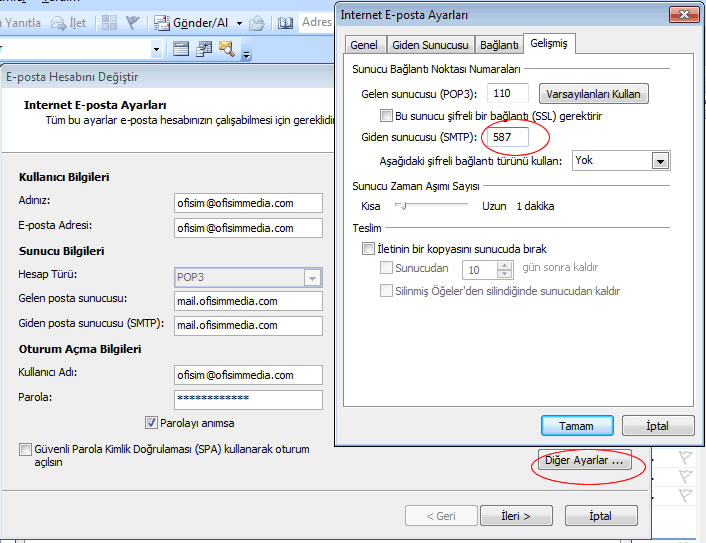Click the Gelen posta sunucusu field
The width and height of the screenshot is (706, 543).
pyautogui.click(x=248, y=301)
